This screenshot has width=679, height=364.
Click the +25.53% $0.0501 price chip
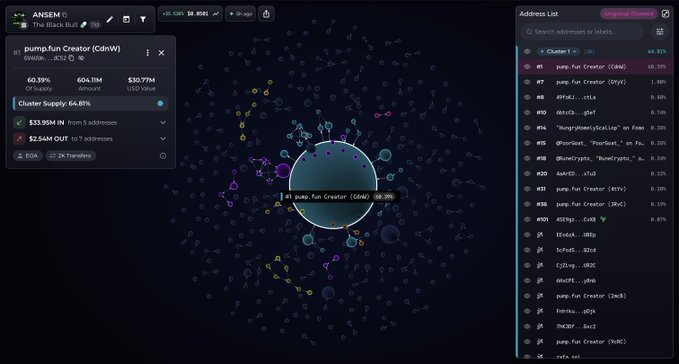click(x=191, y=14)
